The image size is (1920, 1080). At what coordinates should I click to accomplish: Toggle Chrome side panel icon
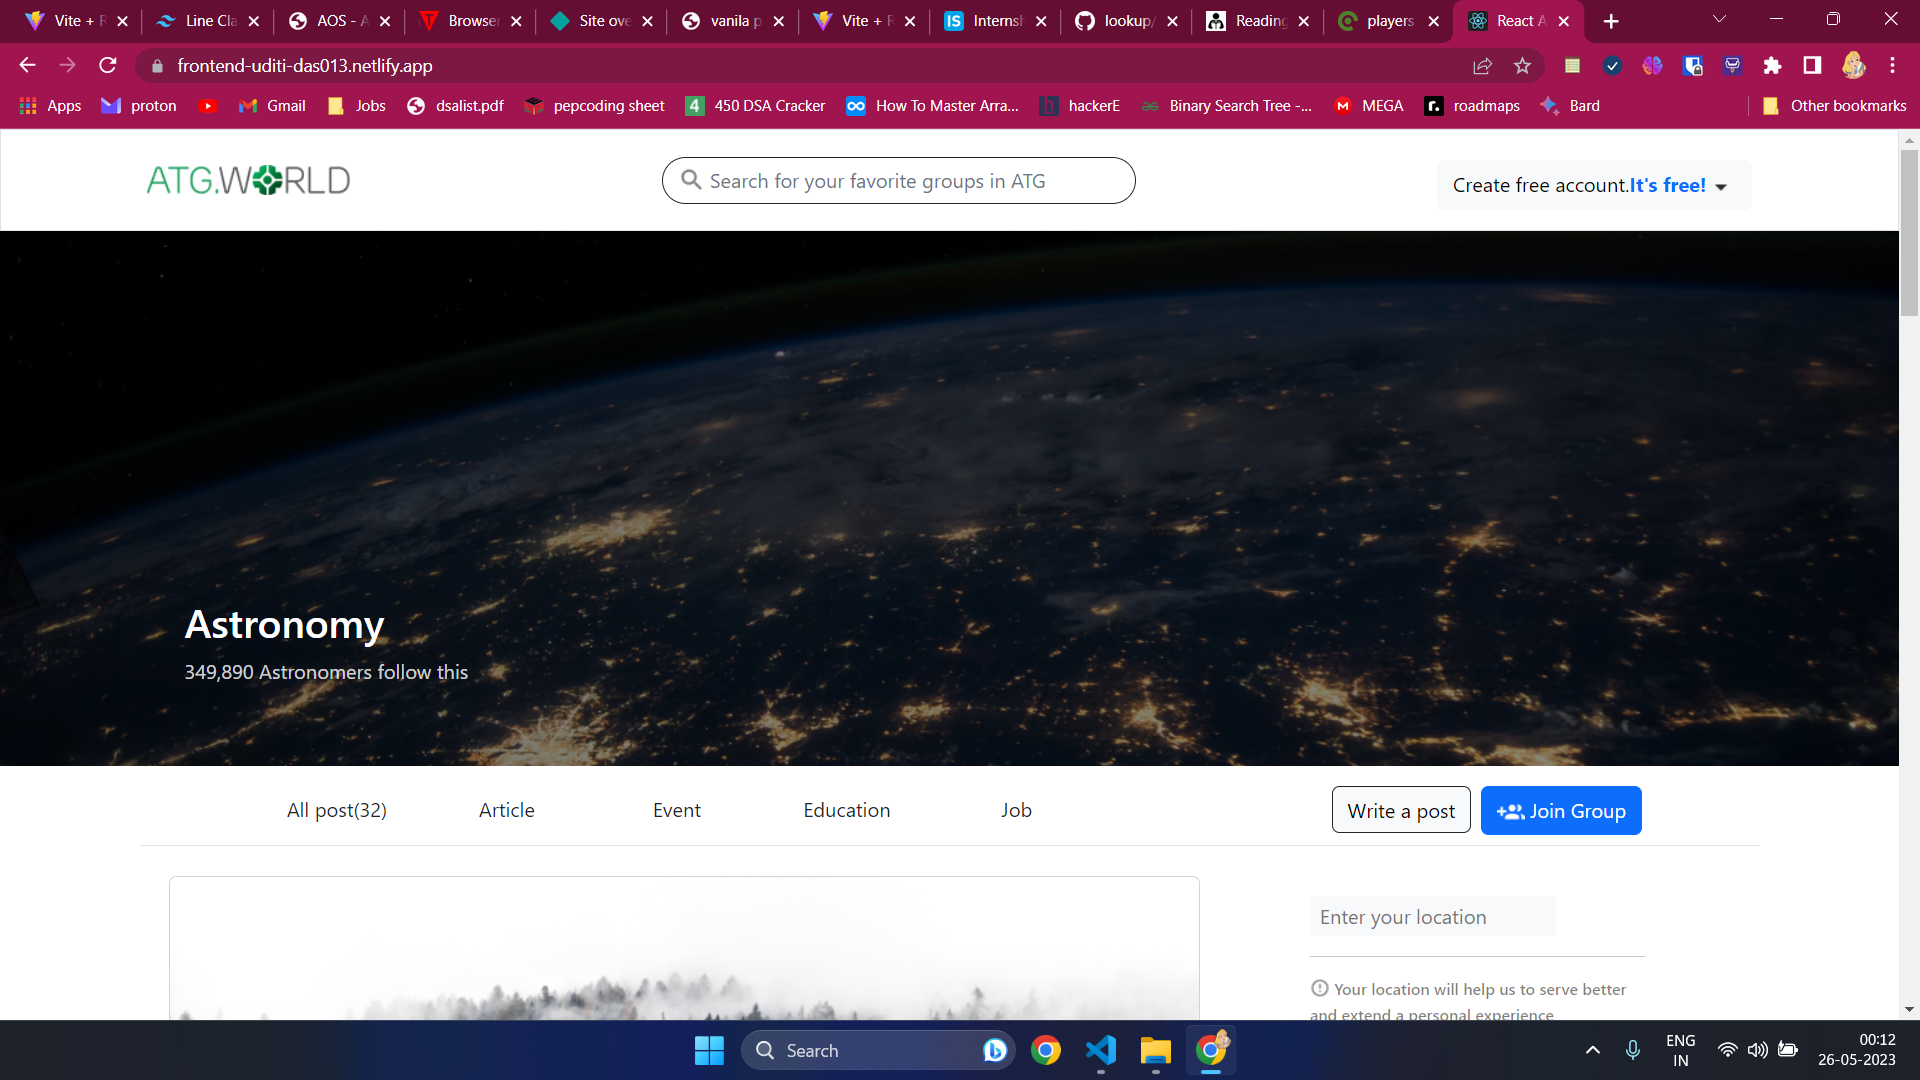tap(1812, 66)
